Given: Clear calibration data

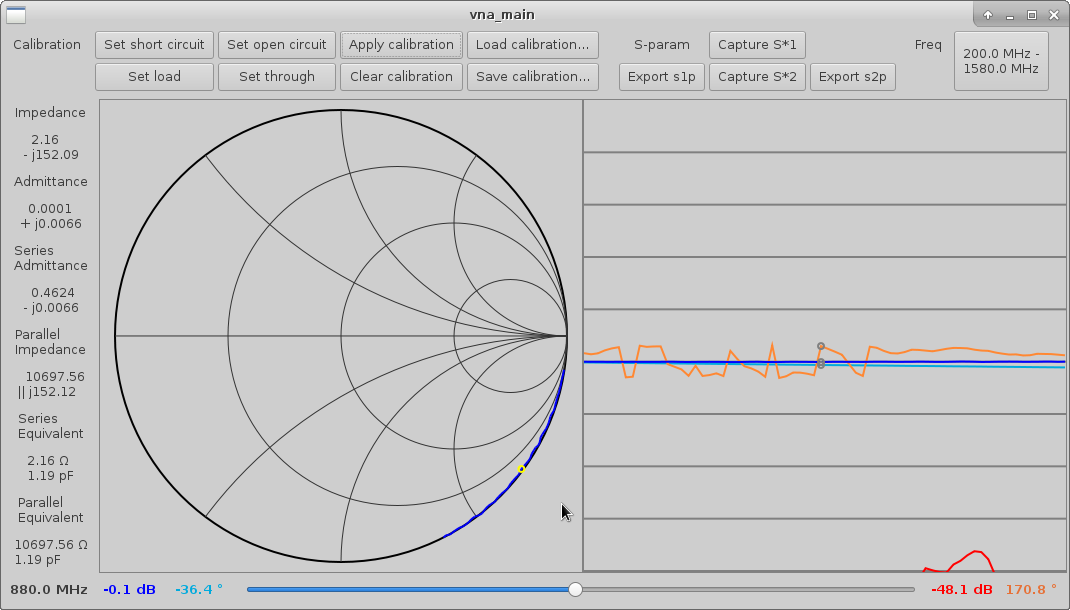Looking at the screenshot, I should [401, 77].
